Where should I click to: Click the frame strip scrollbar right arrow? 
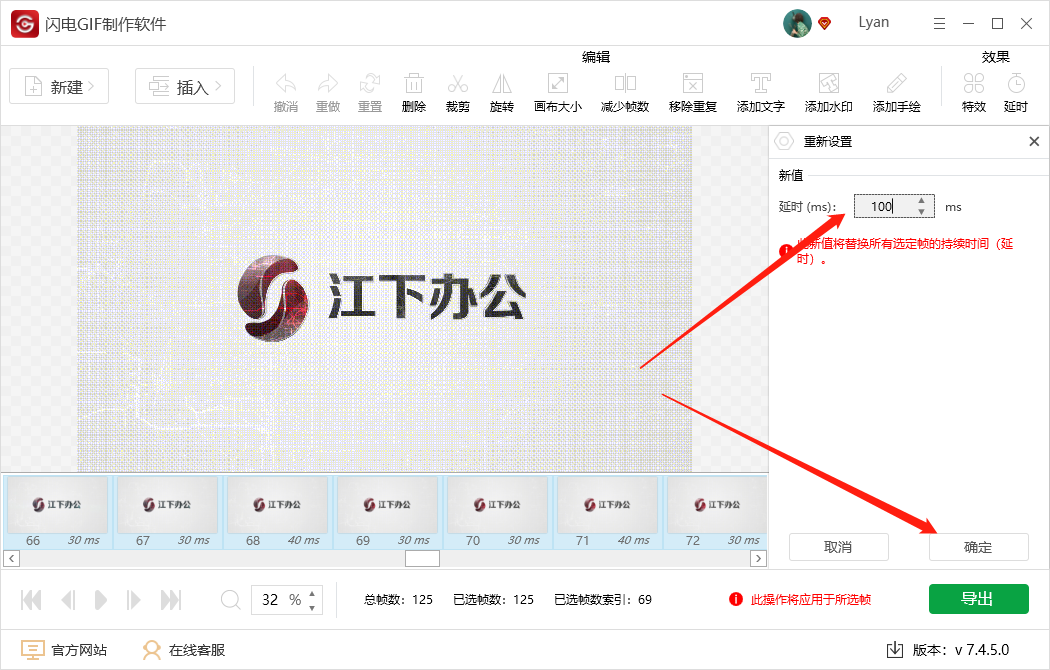[x=758, y=558]
